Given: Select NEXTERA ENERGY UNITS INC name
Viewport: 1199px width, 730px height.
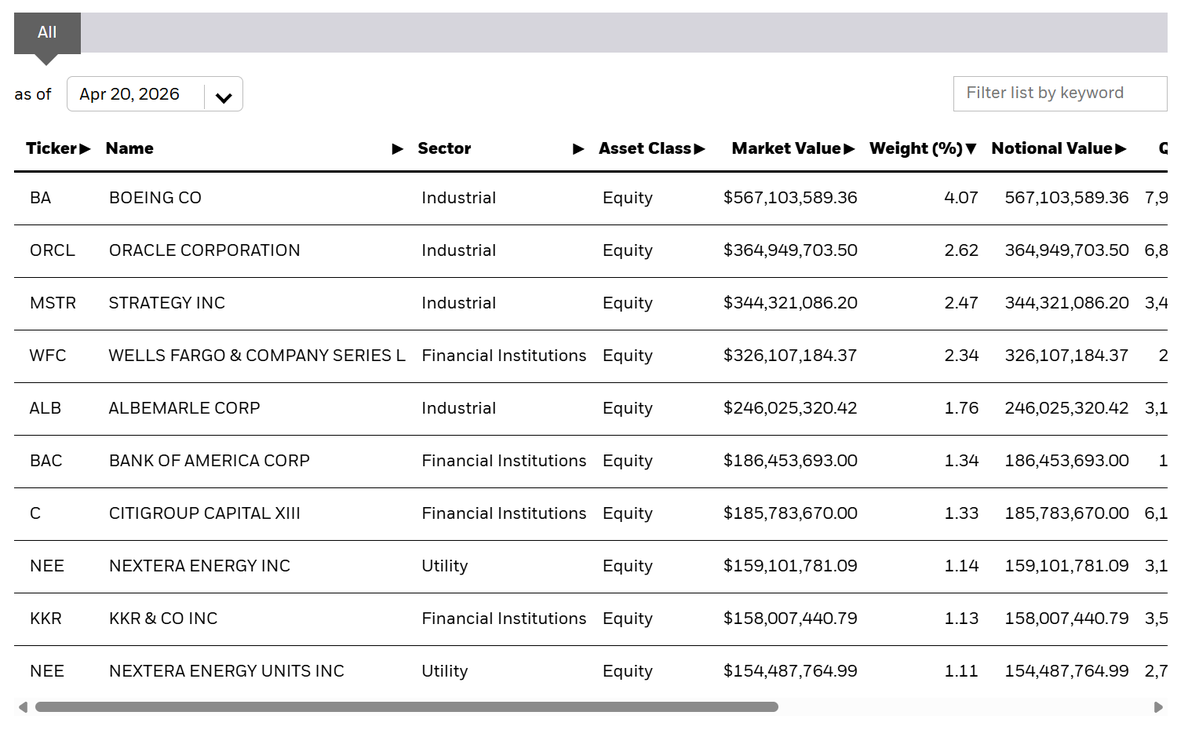Looking at the screenshot, I should click(x=226, y=673).
